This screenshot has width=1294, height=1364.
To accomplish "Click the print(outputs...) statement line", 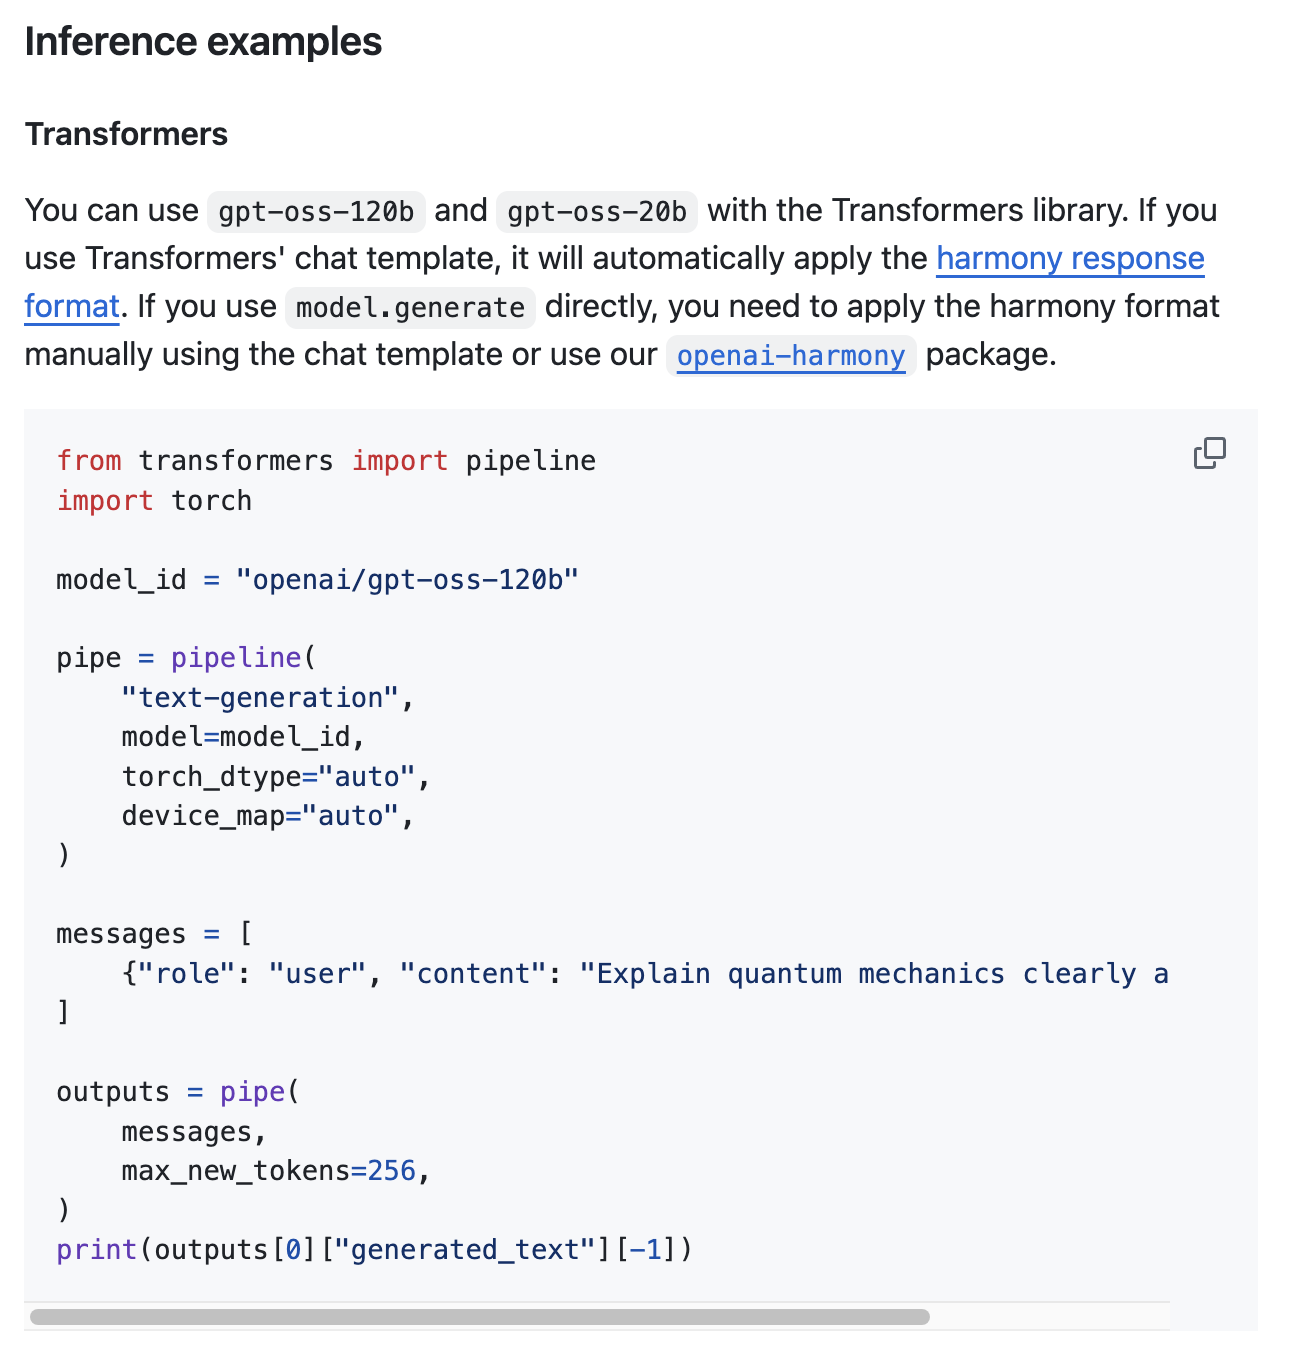I will 374,1250.
